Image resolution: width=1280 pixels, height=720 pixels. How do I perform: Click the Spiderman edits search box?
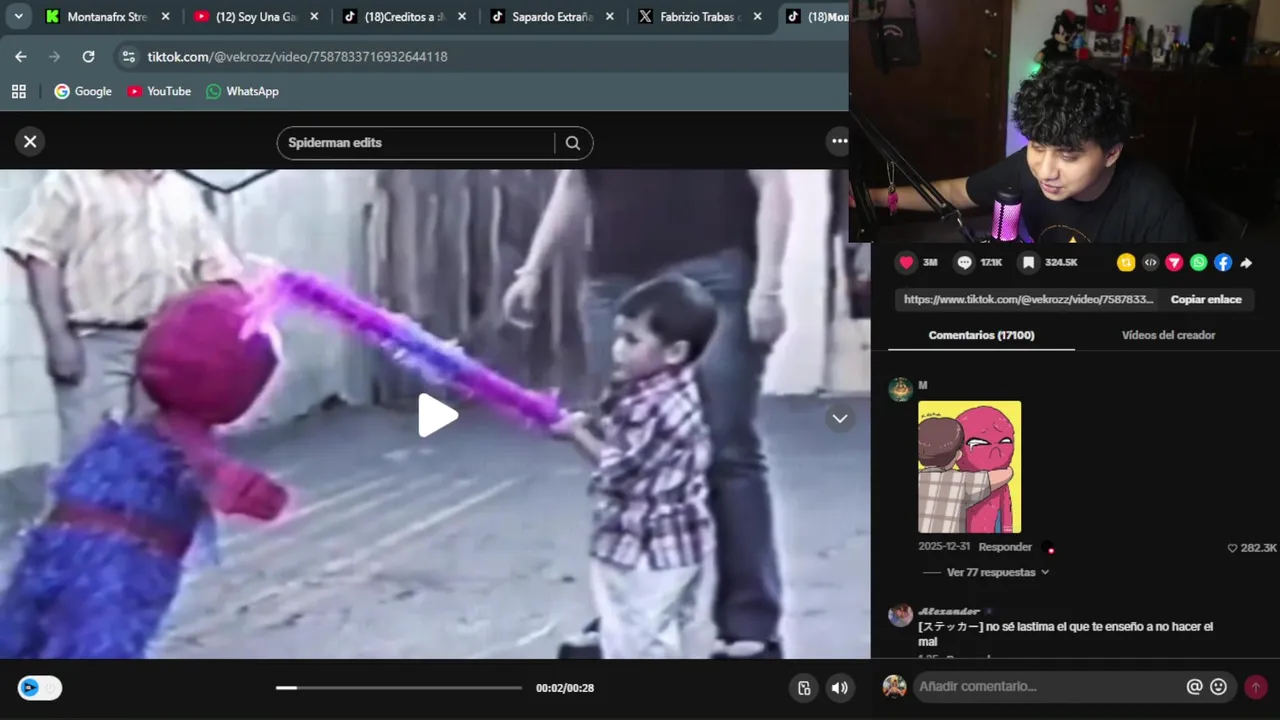[x=416, y=143]
